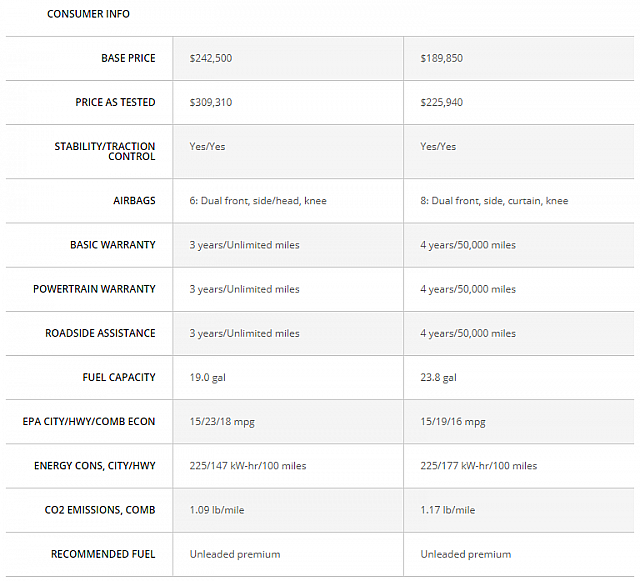Click ROADSIDE ASSISTANCE 4 years/50,000 miles value

[x=468, y=333]
